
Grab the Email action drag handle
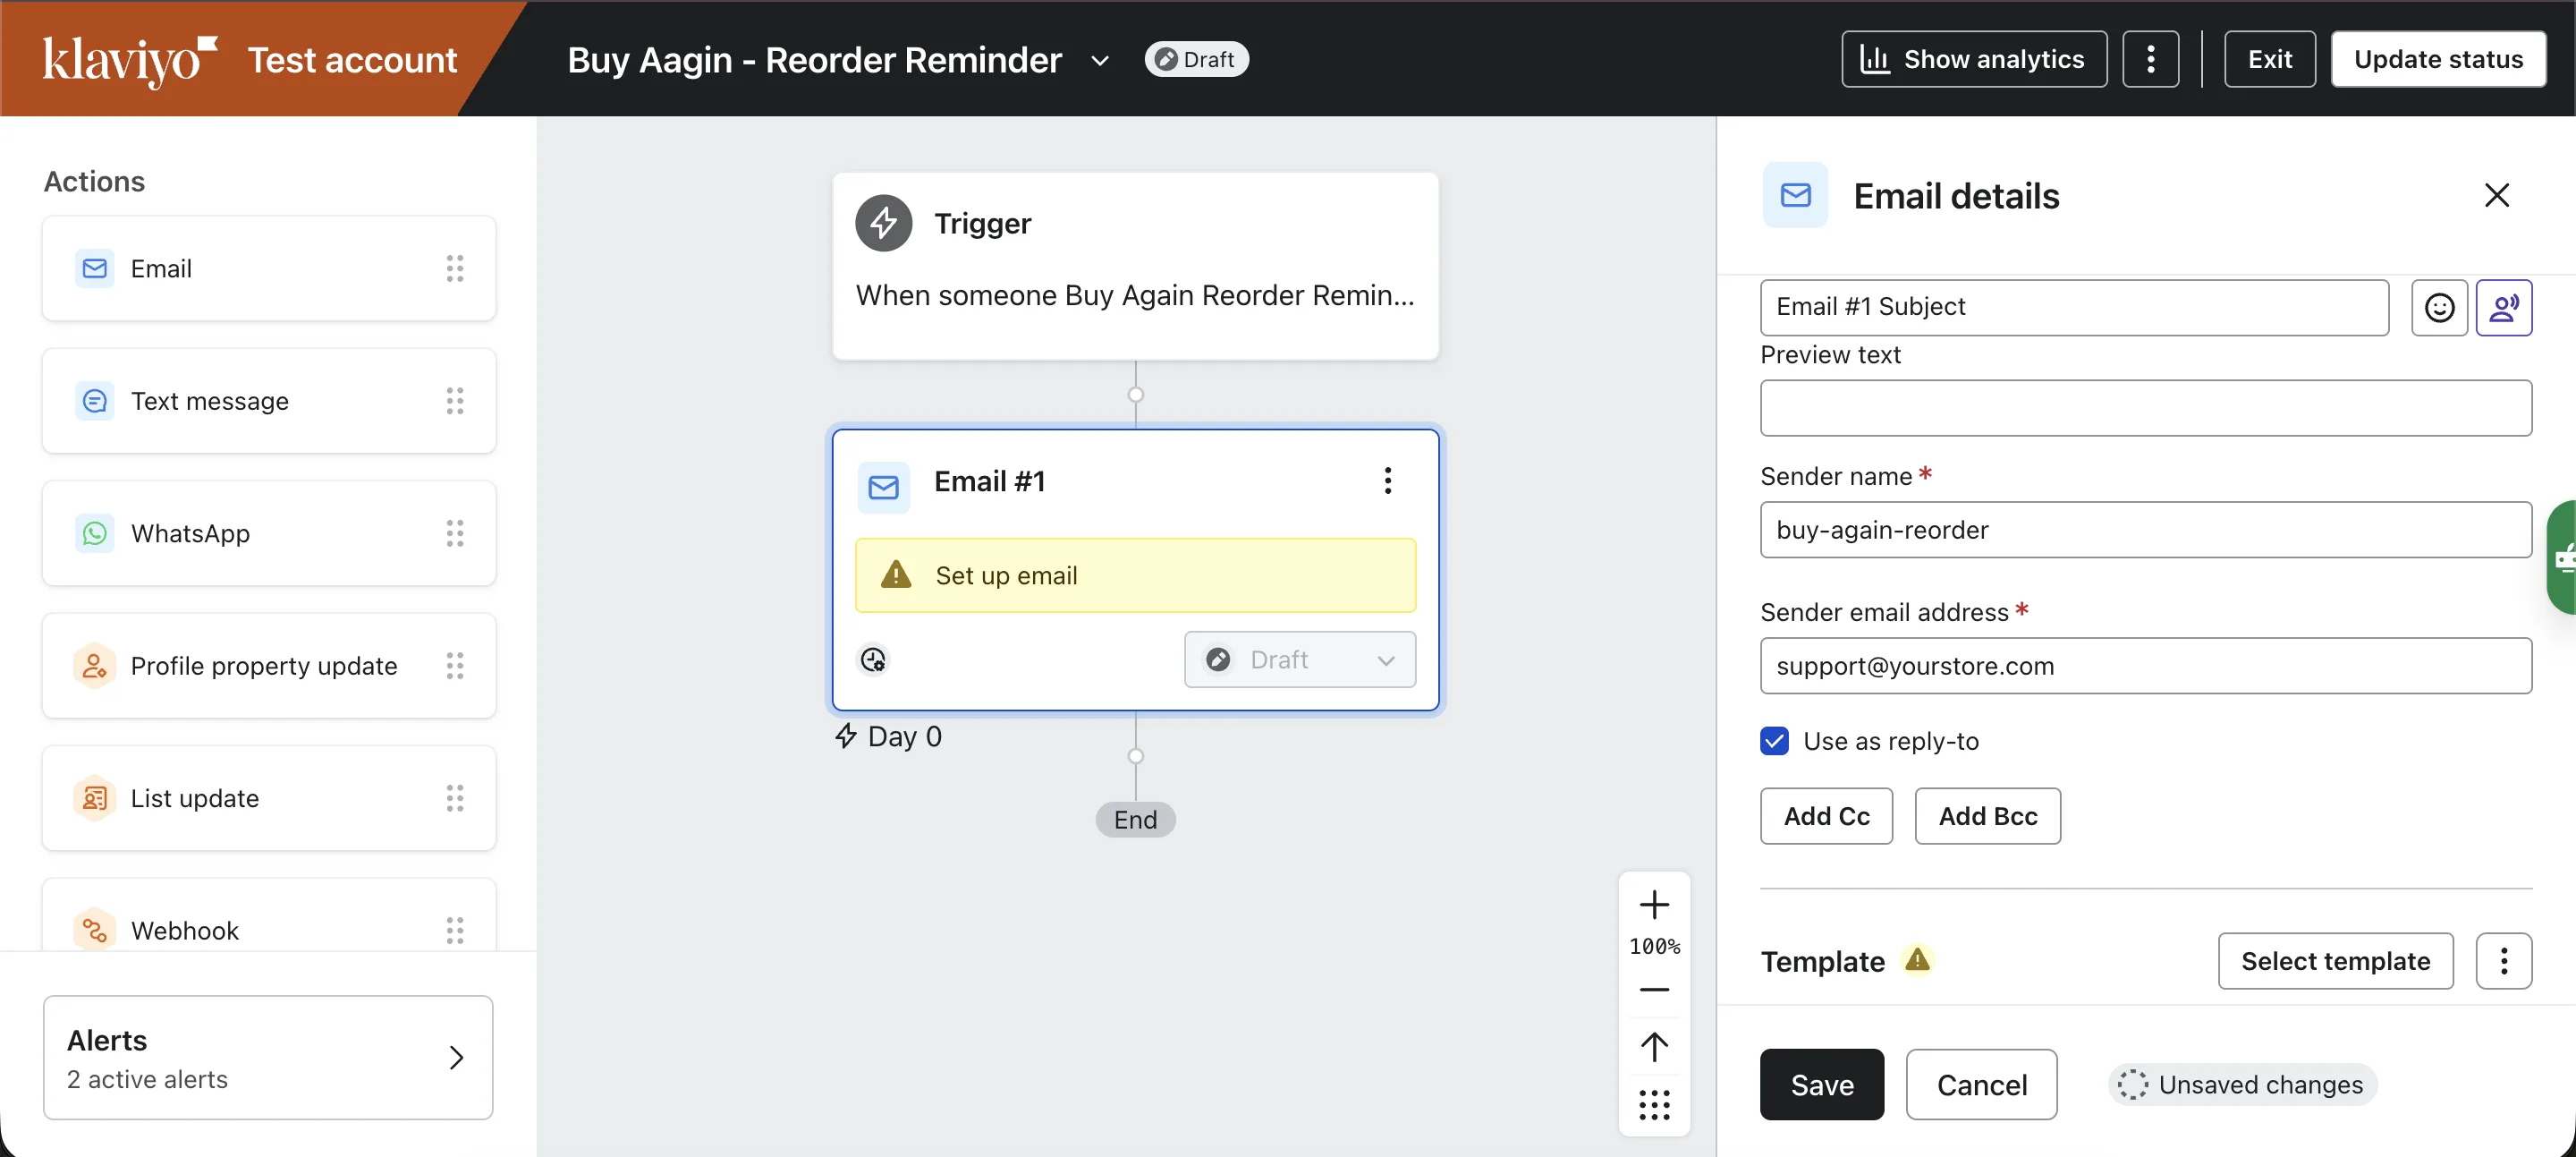[x=455, y=268]
